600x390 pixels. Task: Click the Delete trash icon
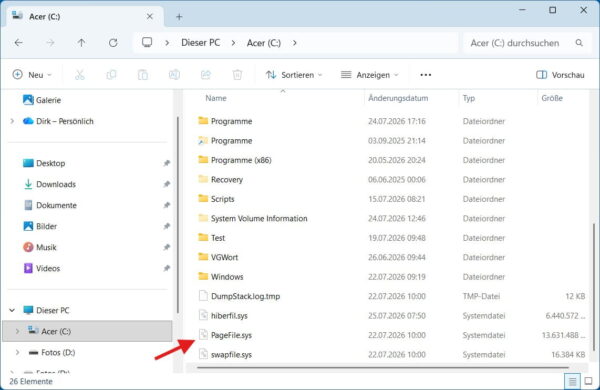coord(237,75)
